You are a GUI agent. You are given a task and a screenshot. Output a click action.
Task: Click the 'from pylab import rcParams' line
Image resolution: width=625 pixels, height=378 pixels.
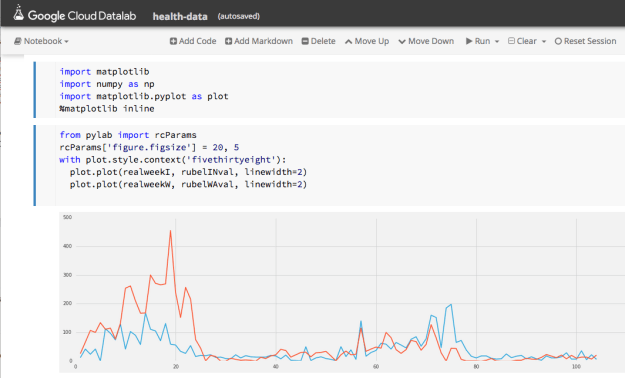pyautogui.click(x=128, y=135)
